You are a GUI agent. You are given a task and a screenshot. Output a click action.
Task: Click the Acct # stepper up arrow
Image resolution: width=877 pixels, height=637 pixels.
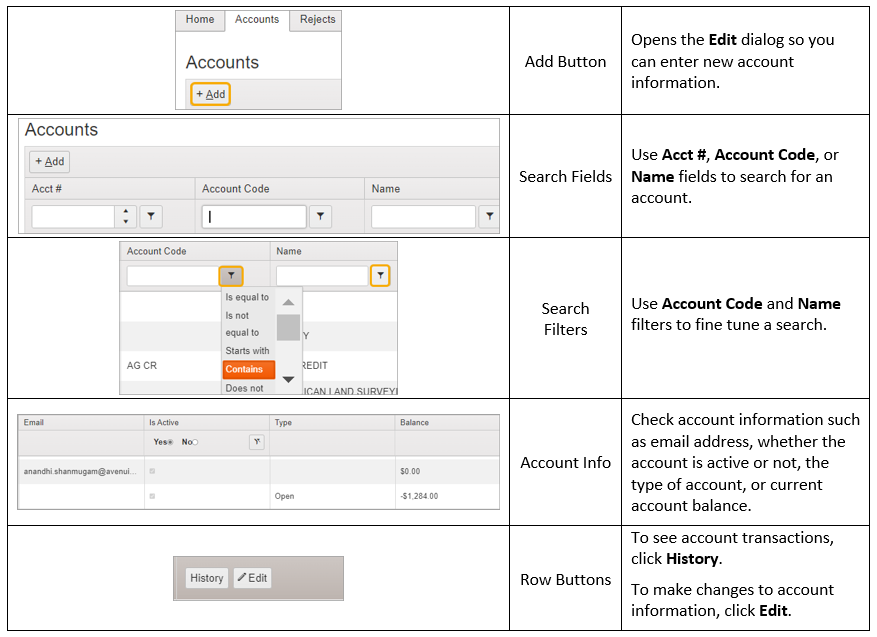126,211
